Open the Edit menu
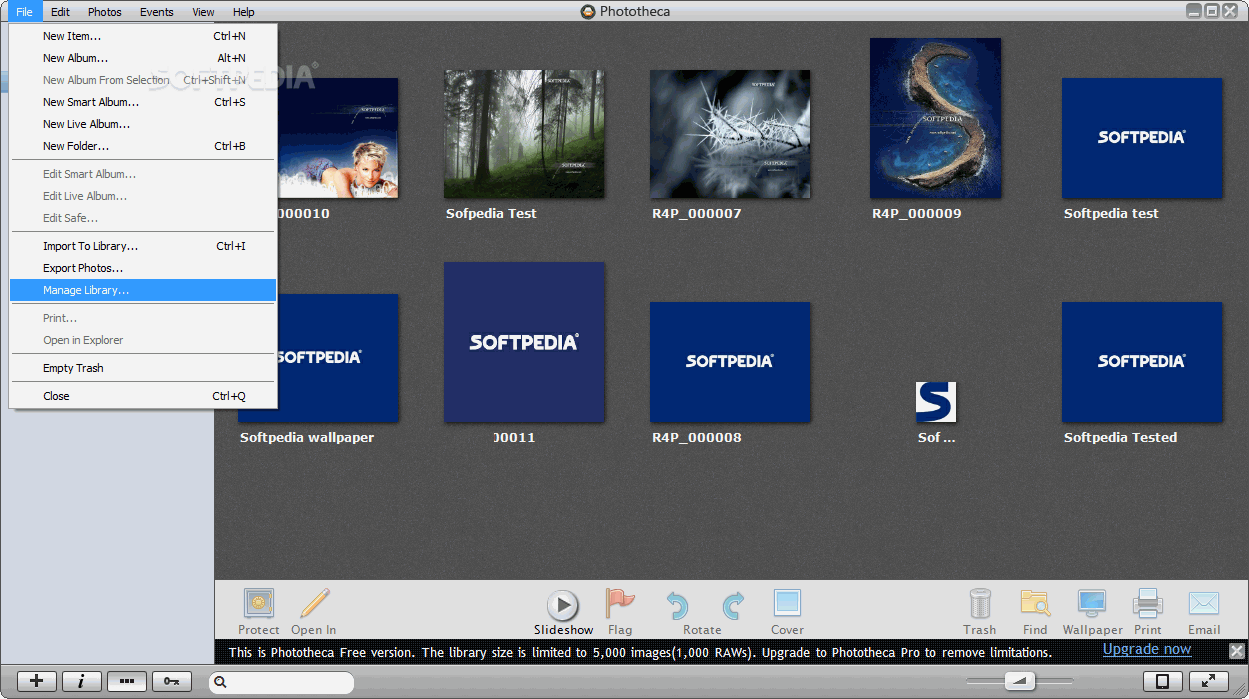This screenshot has width=1249, height=699. [60, 12]
